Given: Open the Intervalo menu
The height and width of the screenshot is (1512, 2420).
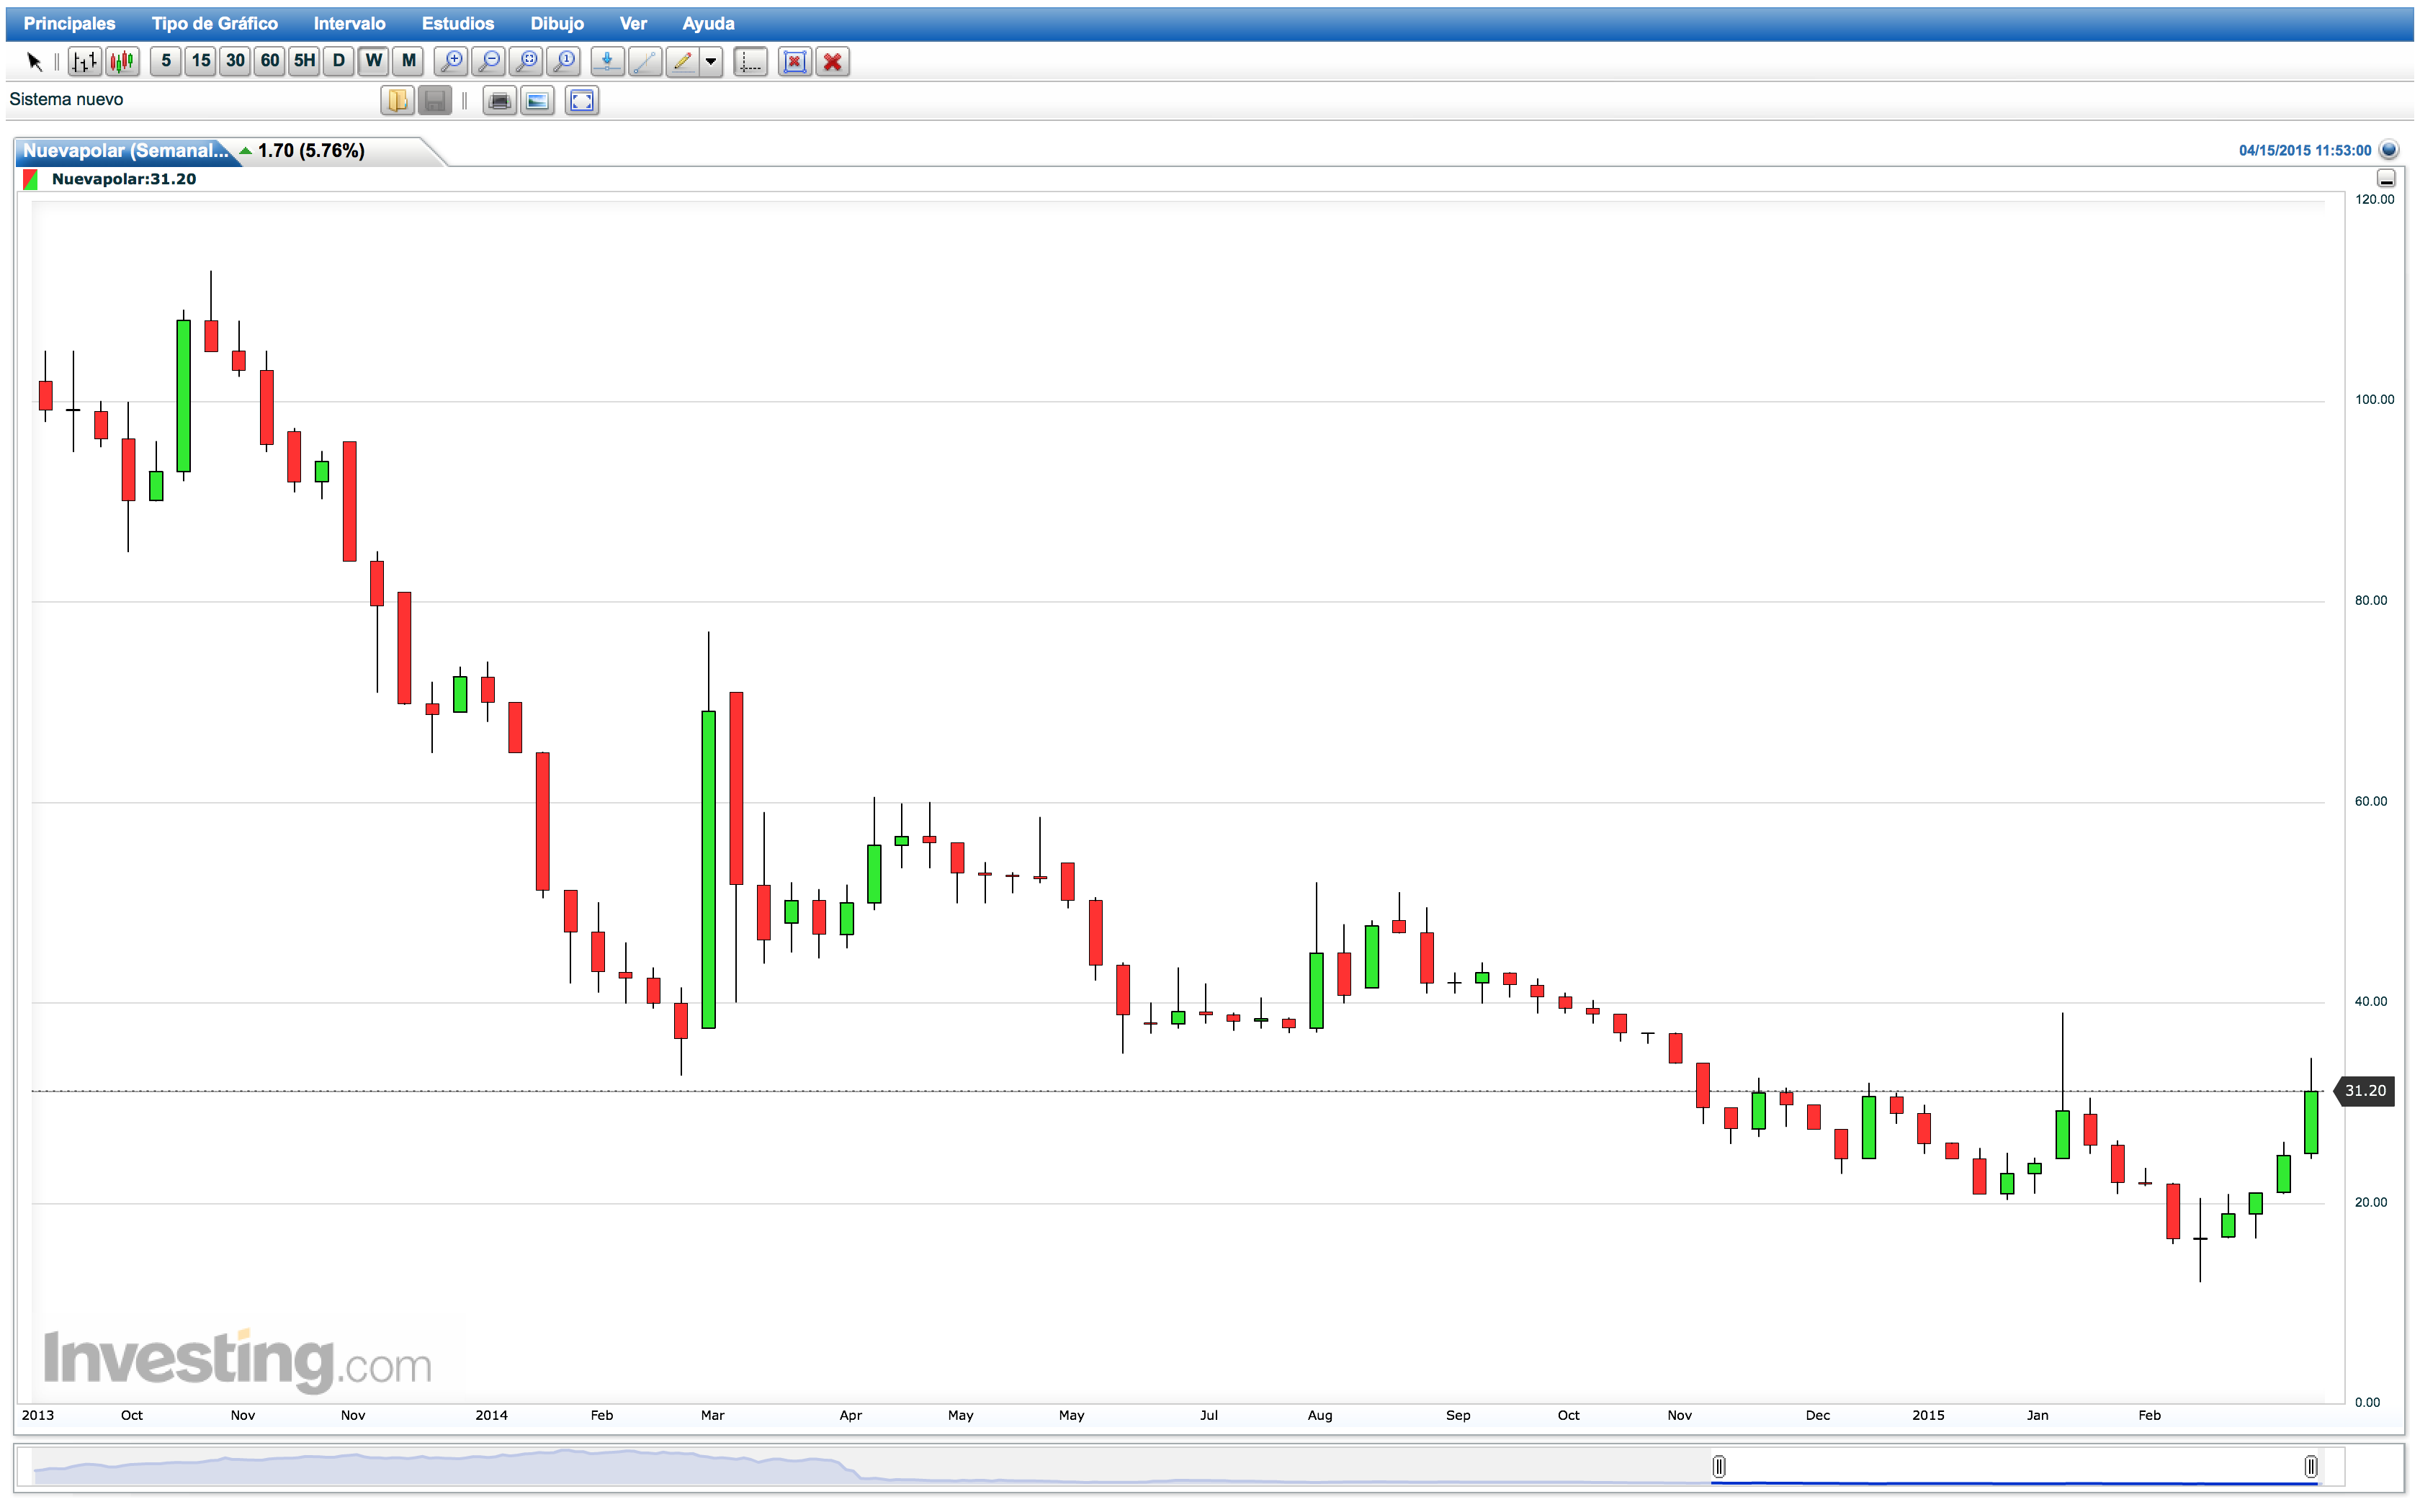Looking at the screenshot, I should point(349,23).
